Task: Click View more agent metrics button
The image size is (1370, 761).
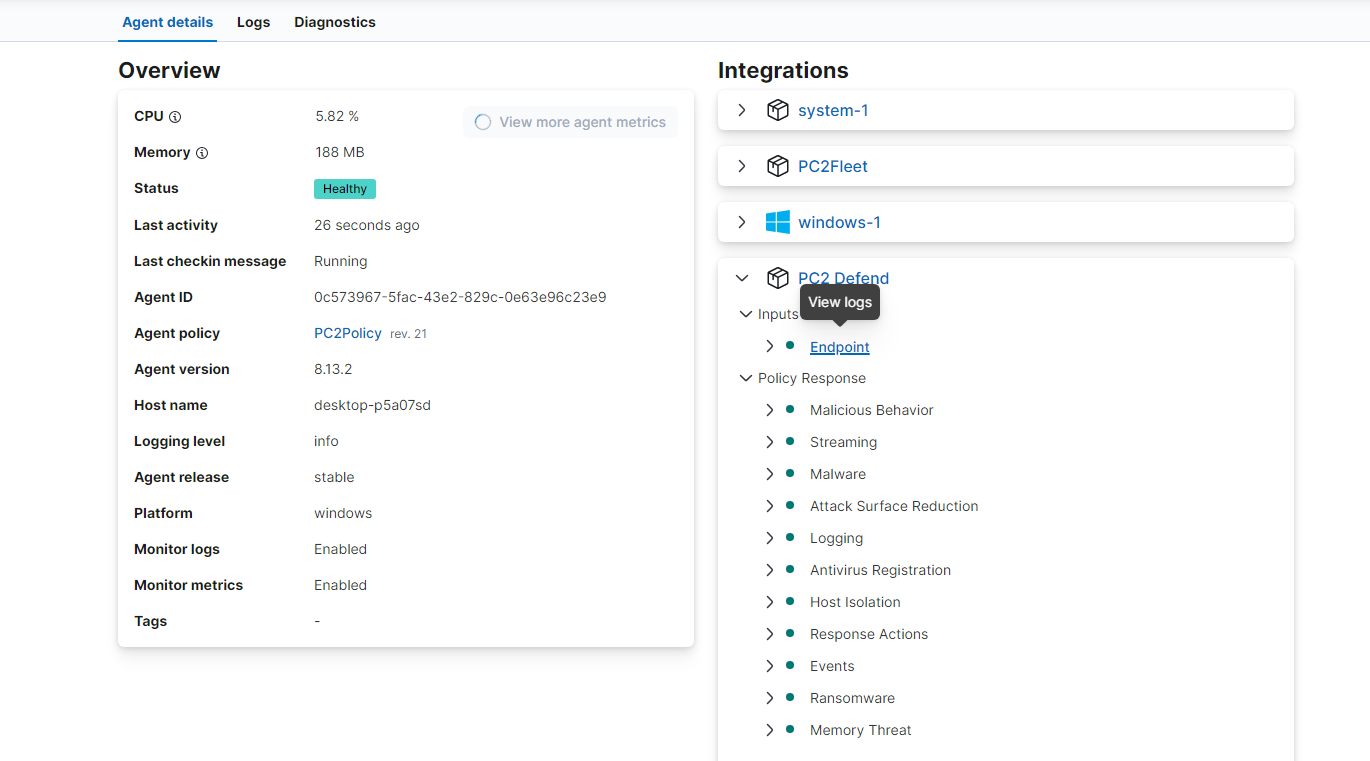Action: pyautogui.click(x=570, y=122)
